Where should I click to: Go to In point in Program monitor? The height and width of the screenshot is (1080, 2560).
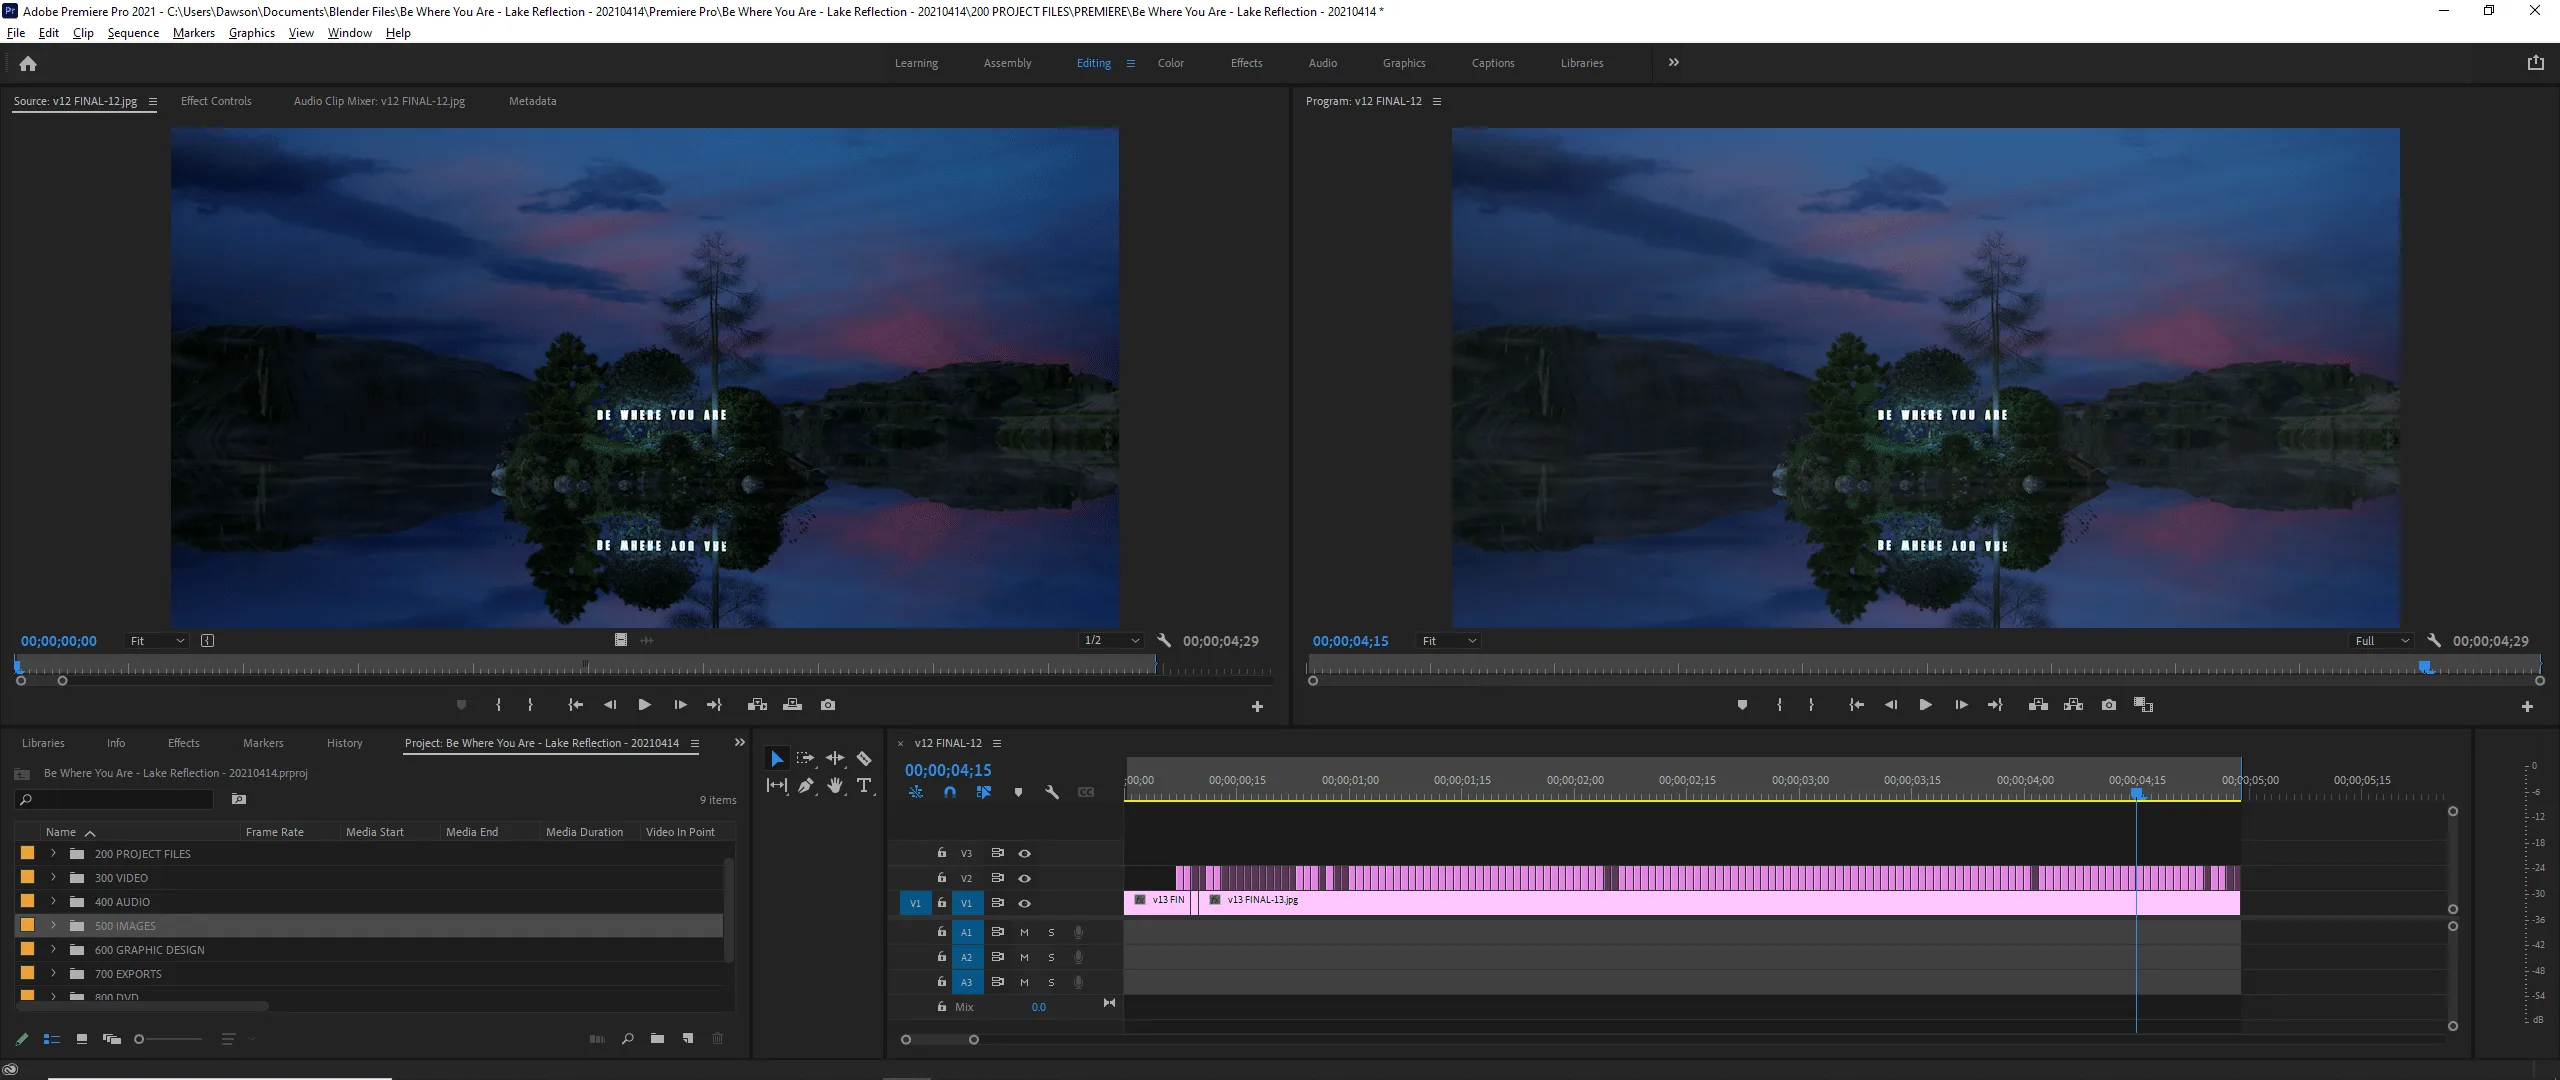pos(1856,705)
